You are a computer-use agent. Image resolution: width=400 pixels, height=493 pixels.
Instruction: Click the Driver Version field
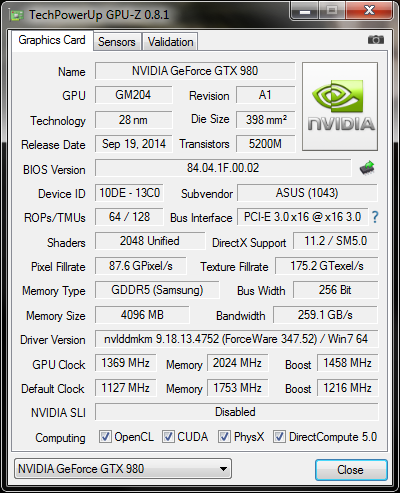237,339
